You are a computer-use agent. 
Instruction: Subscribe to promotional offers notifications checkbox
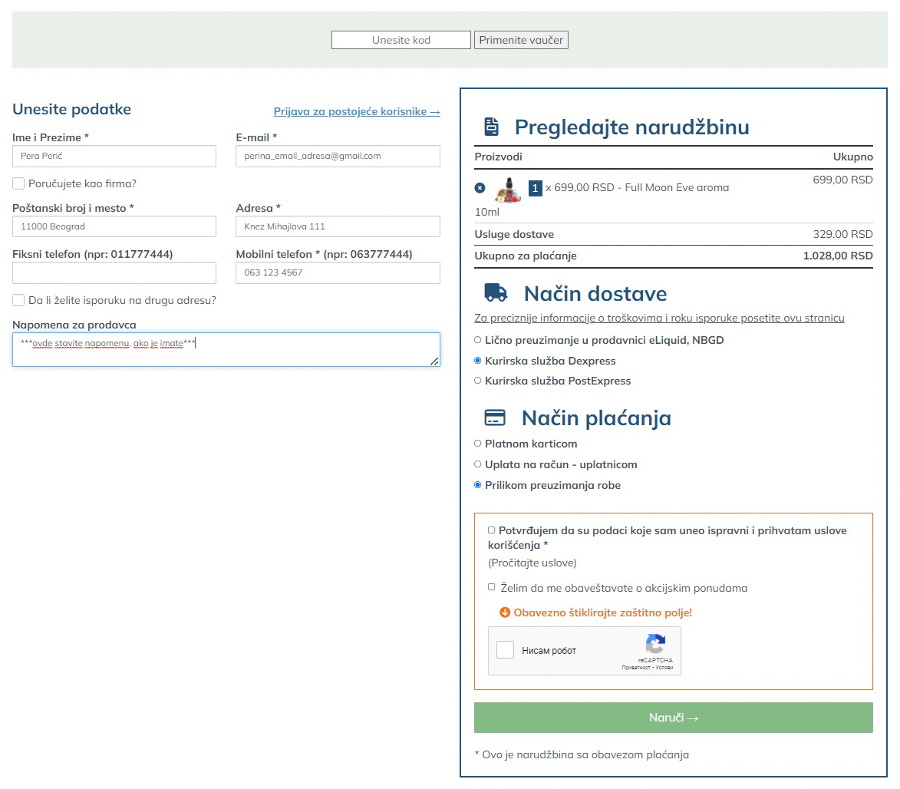pyautogui.click(x=491, y=588)
